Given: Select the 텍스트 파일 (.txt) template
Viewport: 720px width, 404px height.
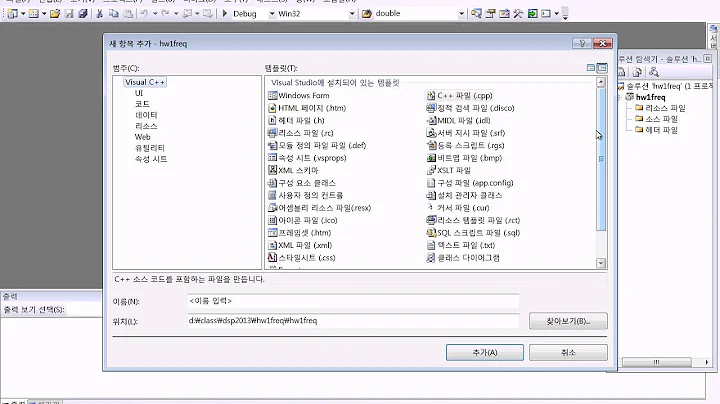Looking at the screenshot, I should tap(461, 245).
